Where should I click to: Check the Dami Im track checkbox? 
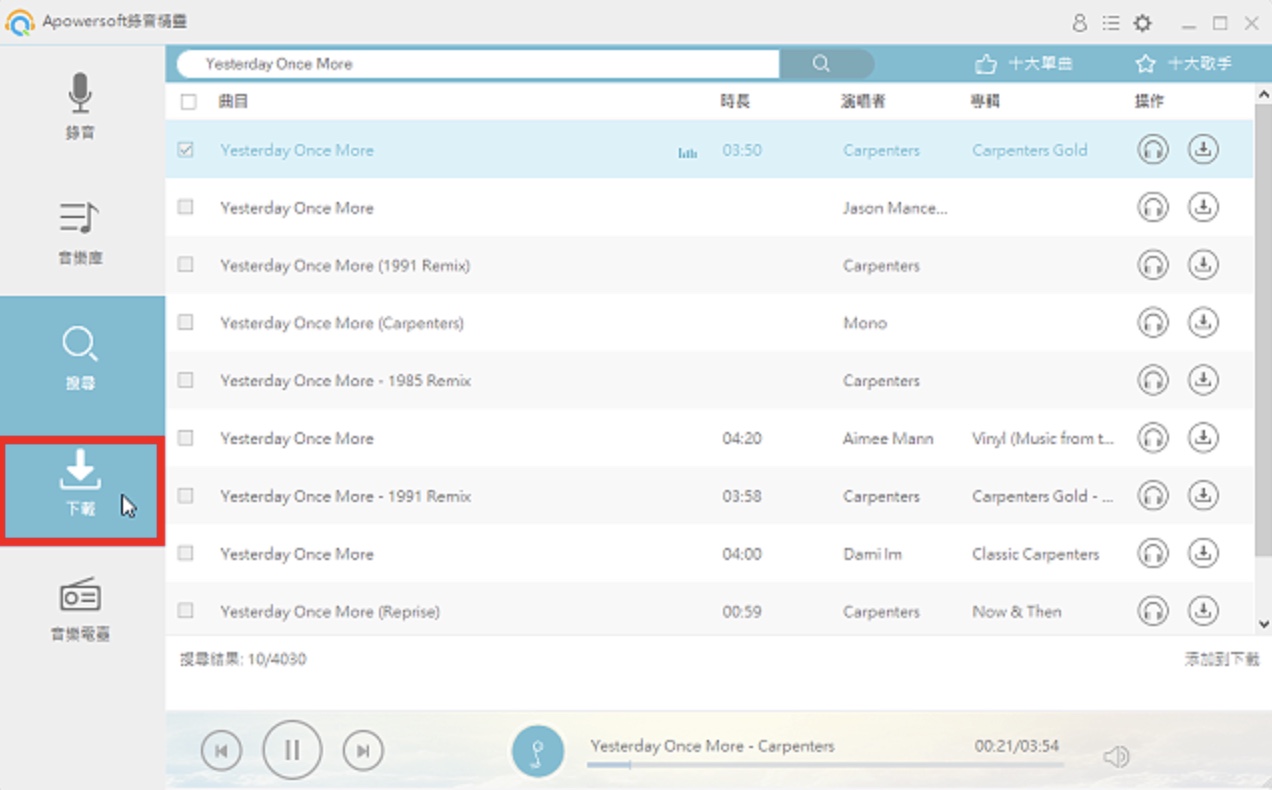[185, 553]
